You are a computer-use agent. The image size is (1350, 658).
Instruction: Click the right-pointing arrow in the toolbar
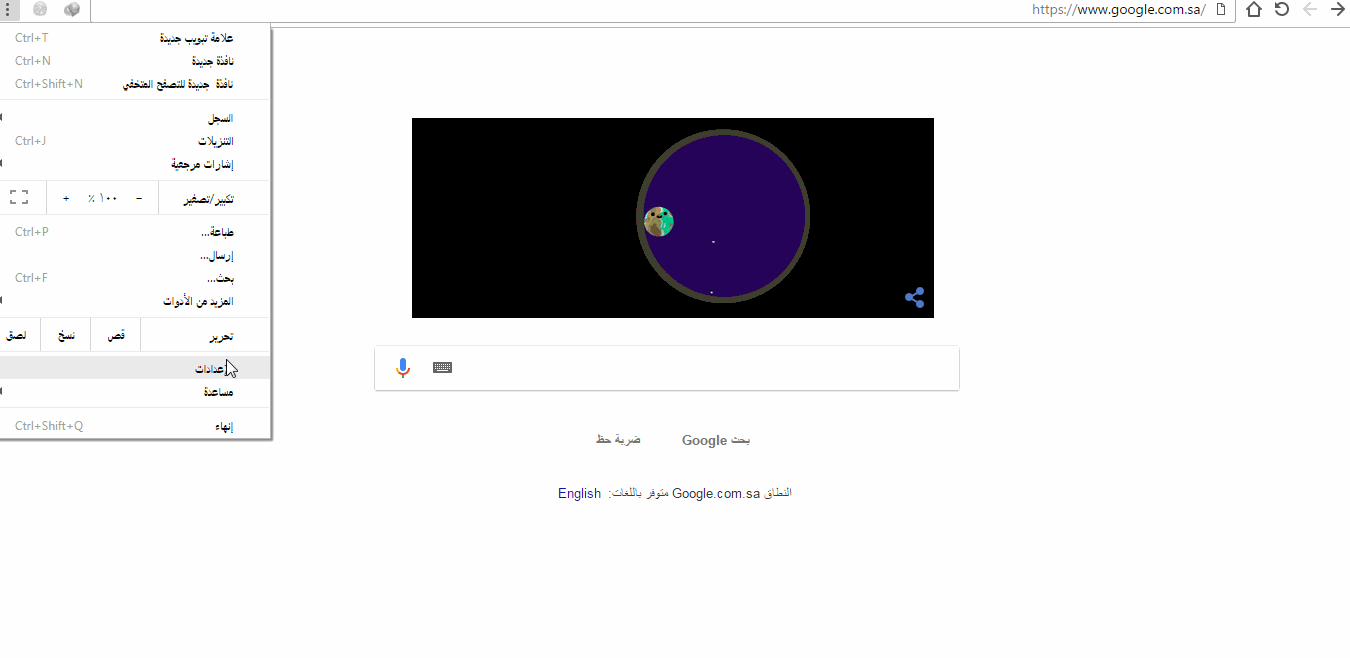pos(1338,10)
